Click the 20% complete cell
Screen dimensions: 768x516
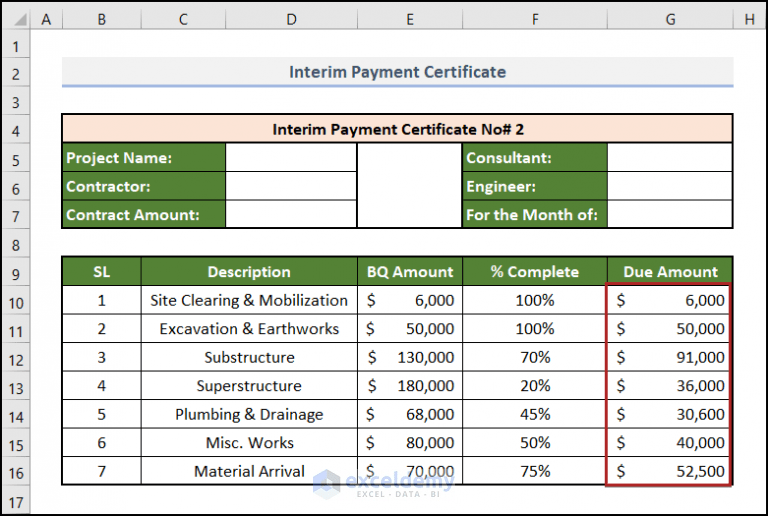(535, 385)
